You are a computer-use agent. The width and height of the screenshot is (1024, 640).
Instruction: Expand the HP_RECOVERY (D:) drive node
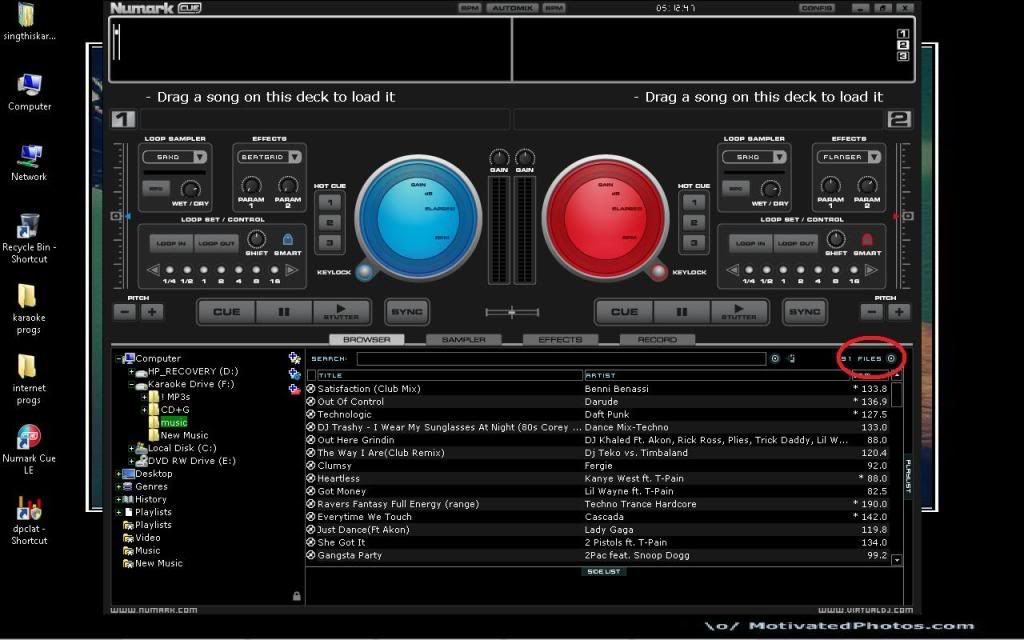coord(131,372)
